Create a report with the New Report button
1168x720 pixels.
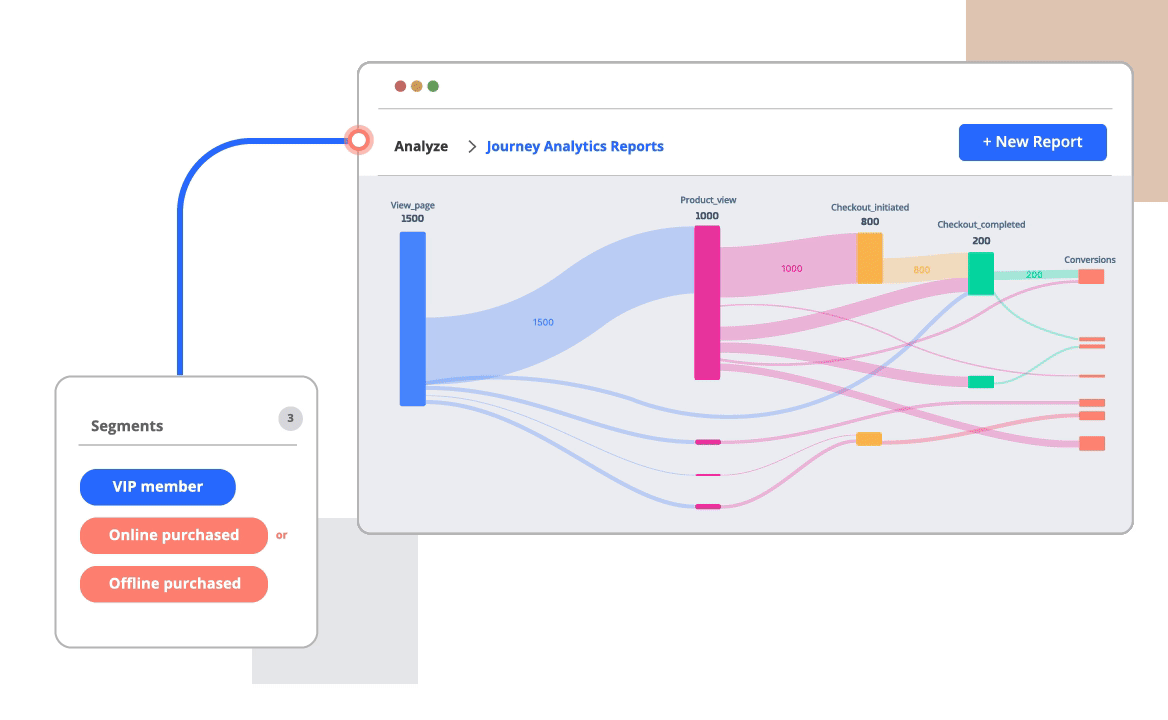(x=1032, y=142)
